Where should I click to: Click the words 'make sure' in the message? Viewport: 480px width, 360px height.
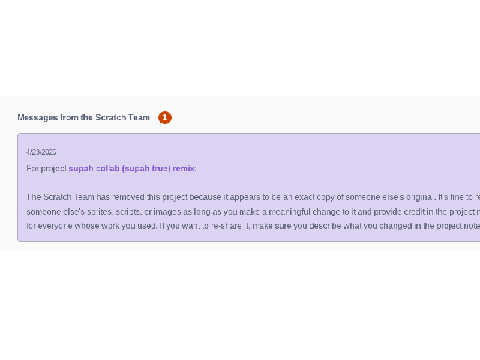(269, 226)
